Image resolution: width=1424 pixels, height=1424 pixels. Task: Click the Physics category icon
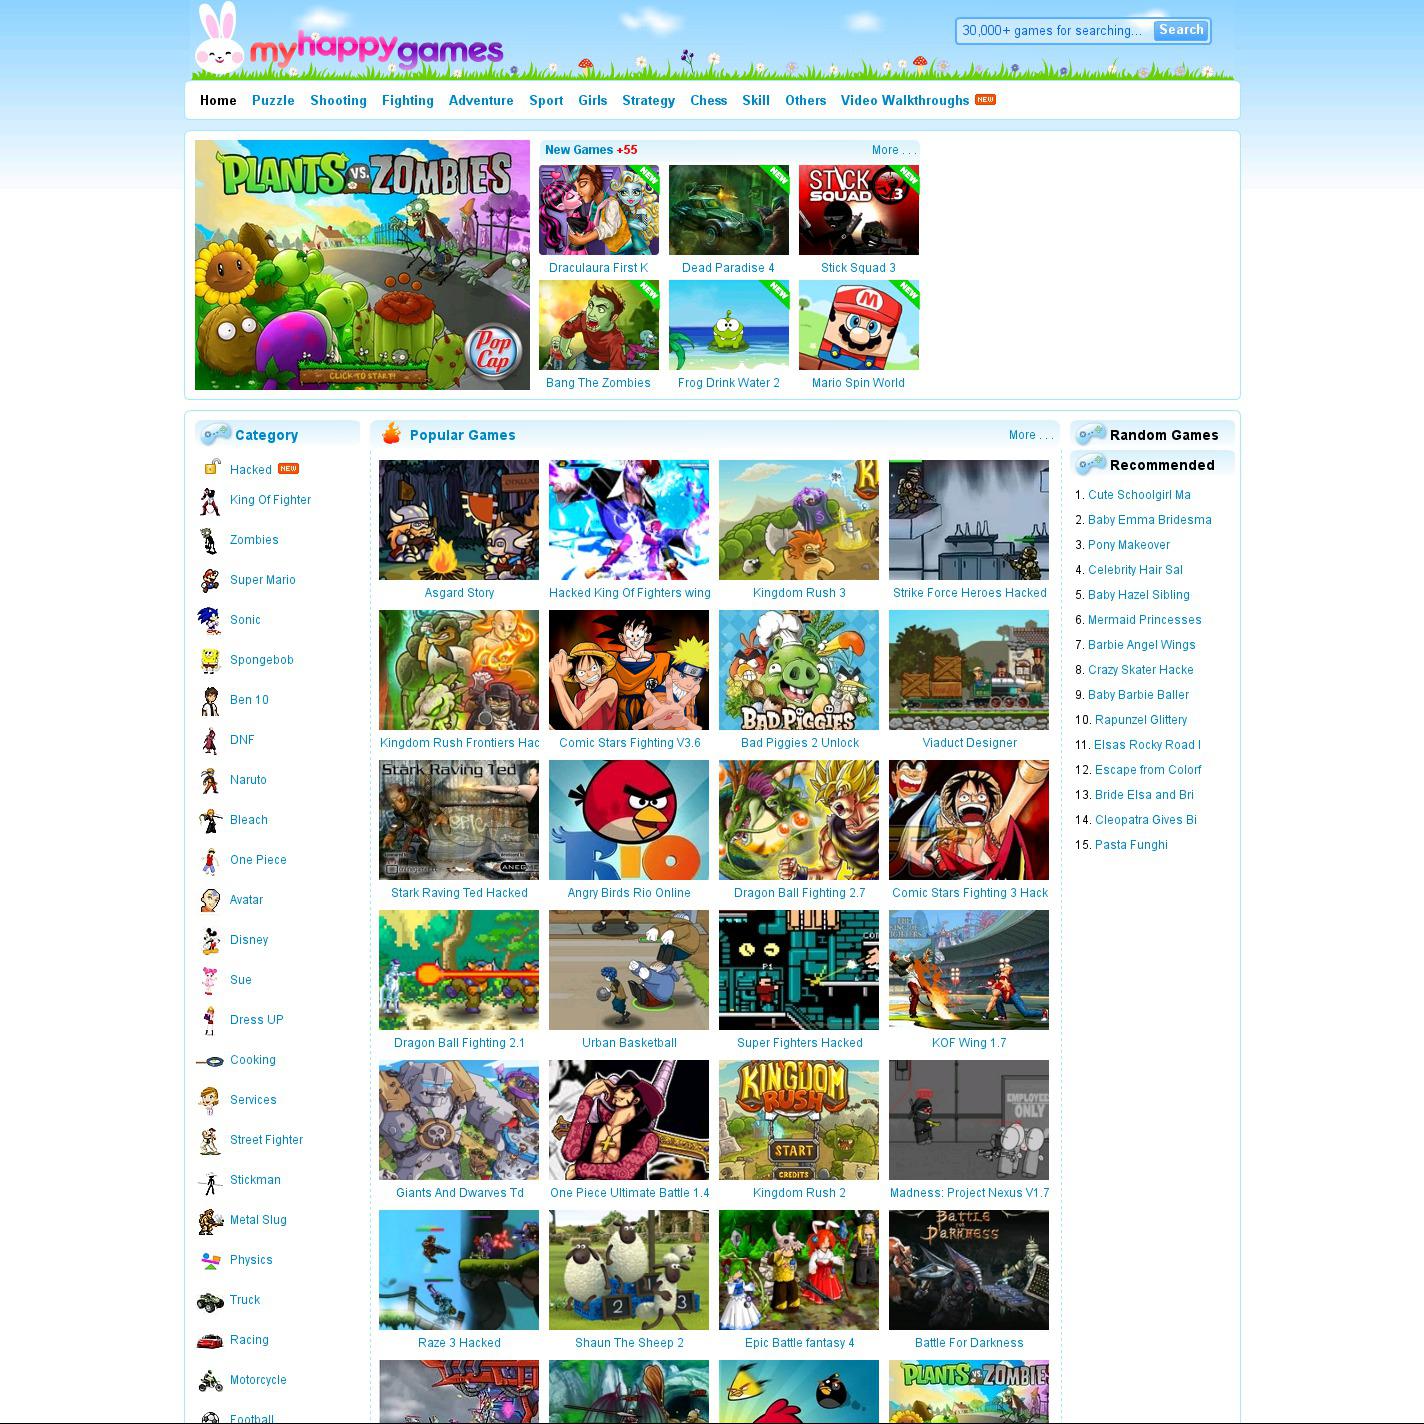[209, 1260]
